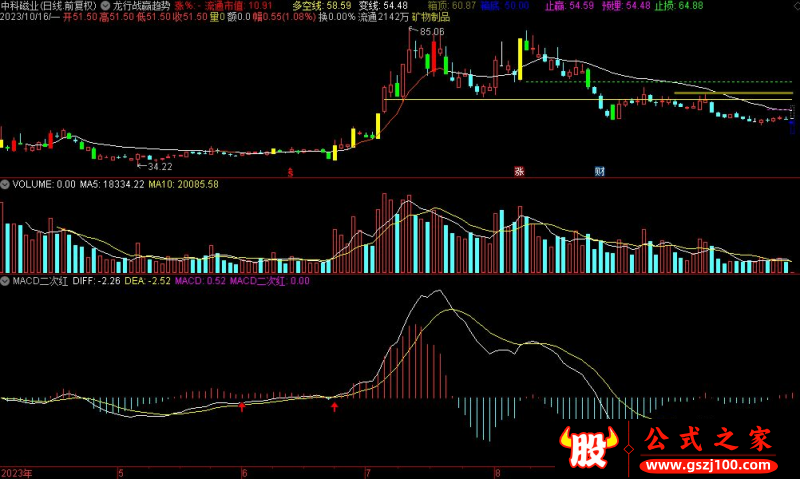This screenshot has height=479, width=800.
Task: Click the 止损: 64.88 value
Action: coord(679,6)
